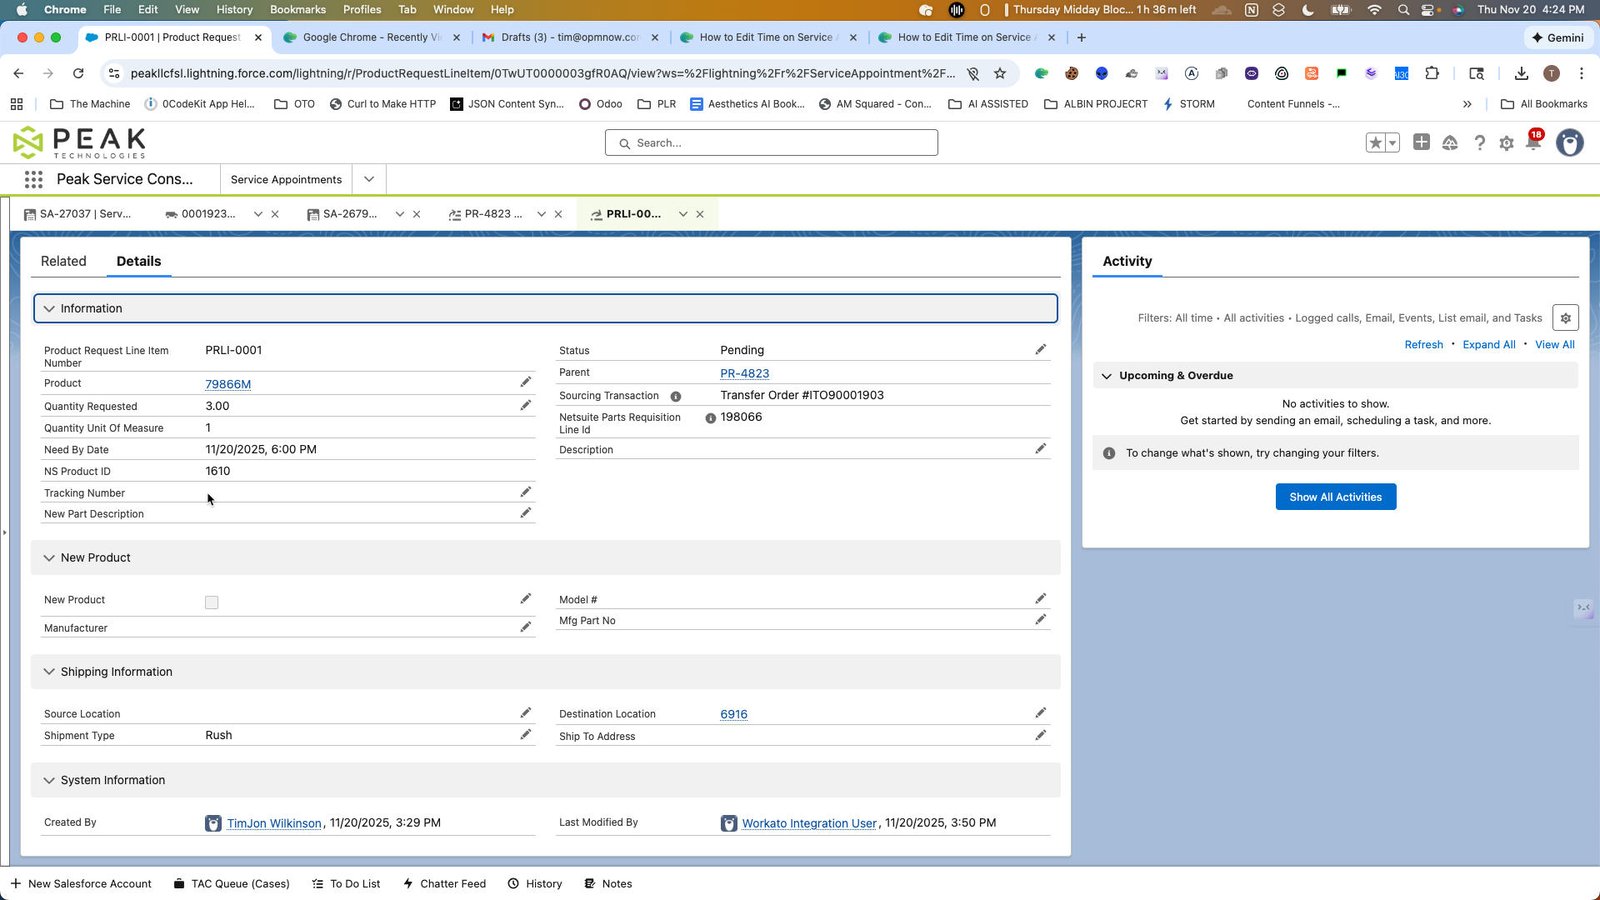Open the Trailhead guidance icon

[x=1450, y=143]
